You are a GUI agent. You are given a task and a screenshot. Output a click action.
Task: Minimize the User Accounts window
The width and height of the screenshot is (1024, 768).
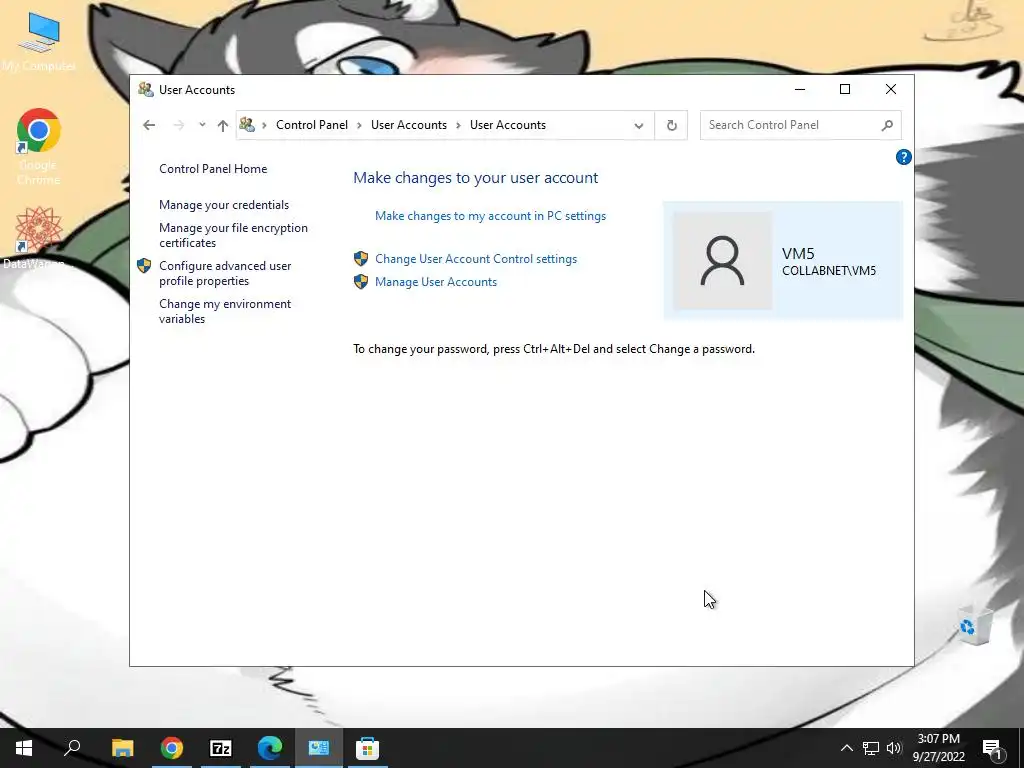point(799,89)
